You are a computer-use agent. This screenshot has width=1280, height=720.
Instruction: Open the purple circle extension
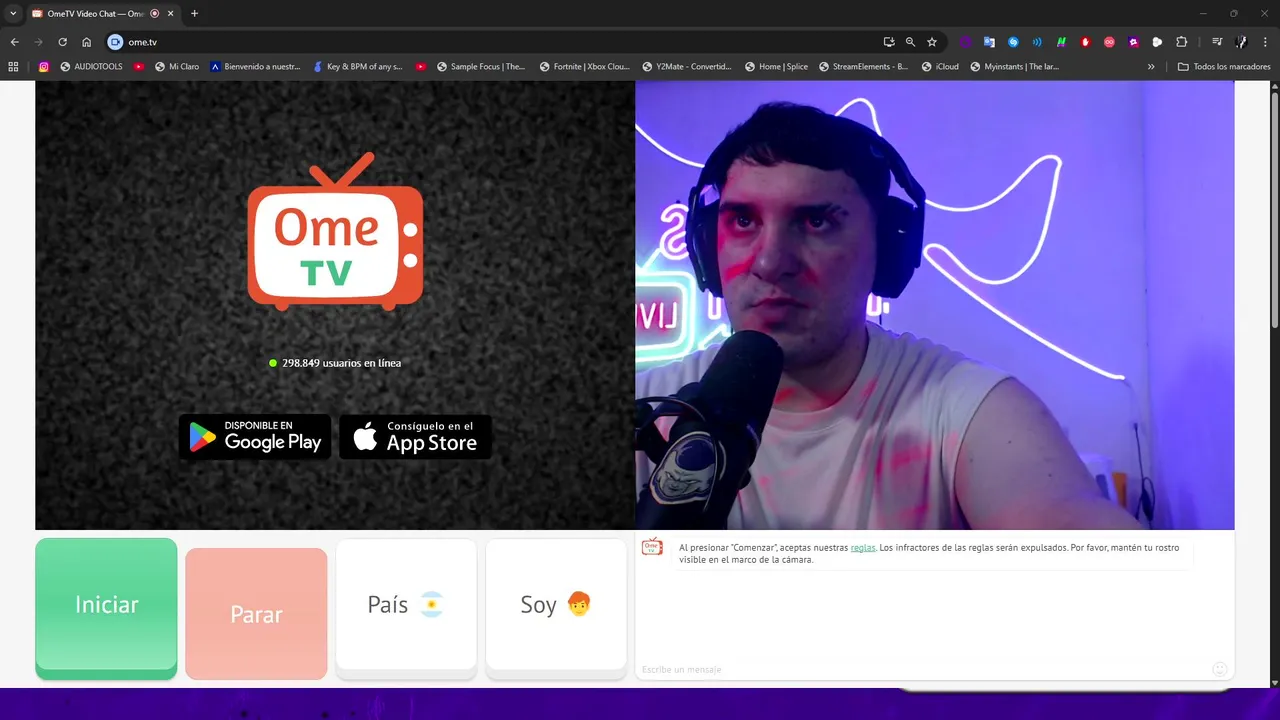pyautogui.click(x=965, y=42)
